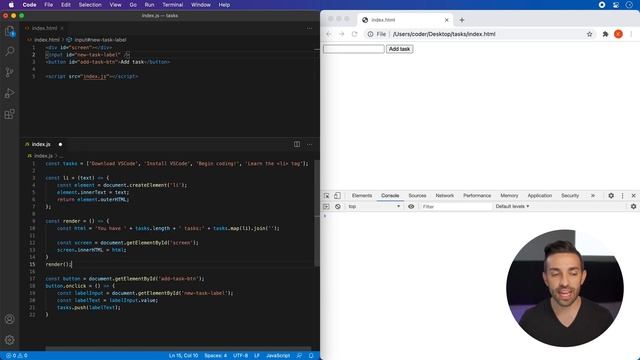Open Chrome extensions puzzle icon

pyautogui.click(x=605, y=34)
